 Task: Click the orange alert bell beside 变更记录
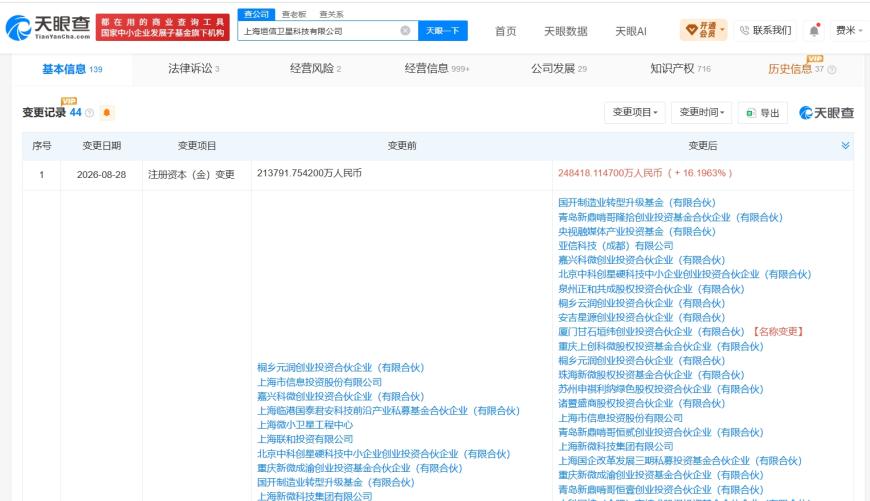[107, 113]
